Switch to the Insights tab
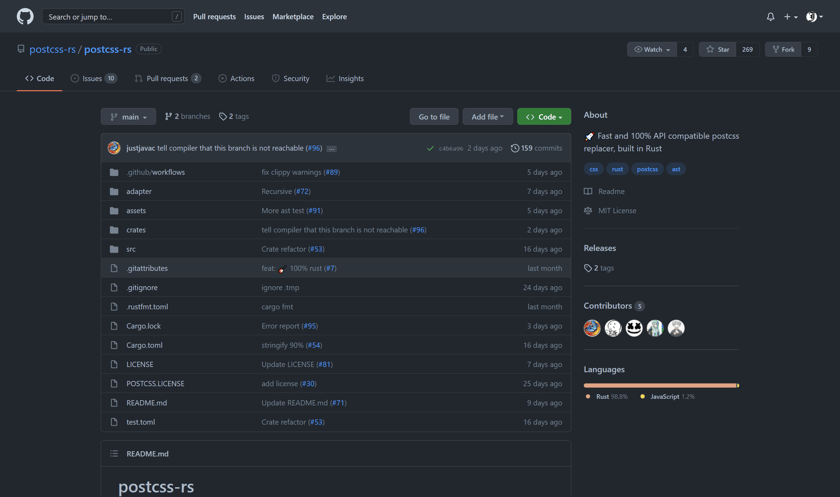 [345, 78]
